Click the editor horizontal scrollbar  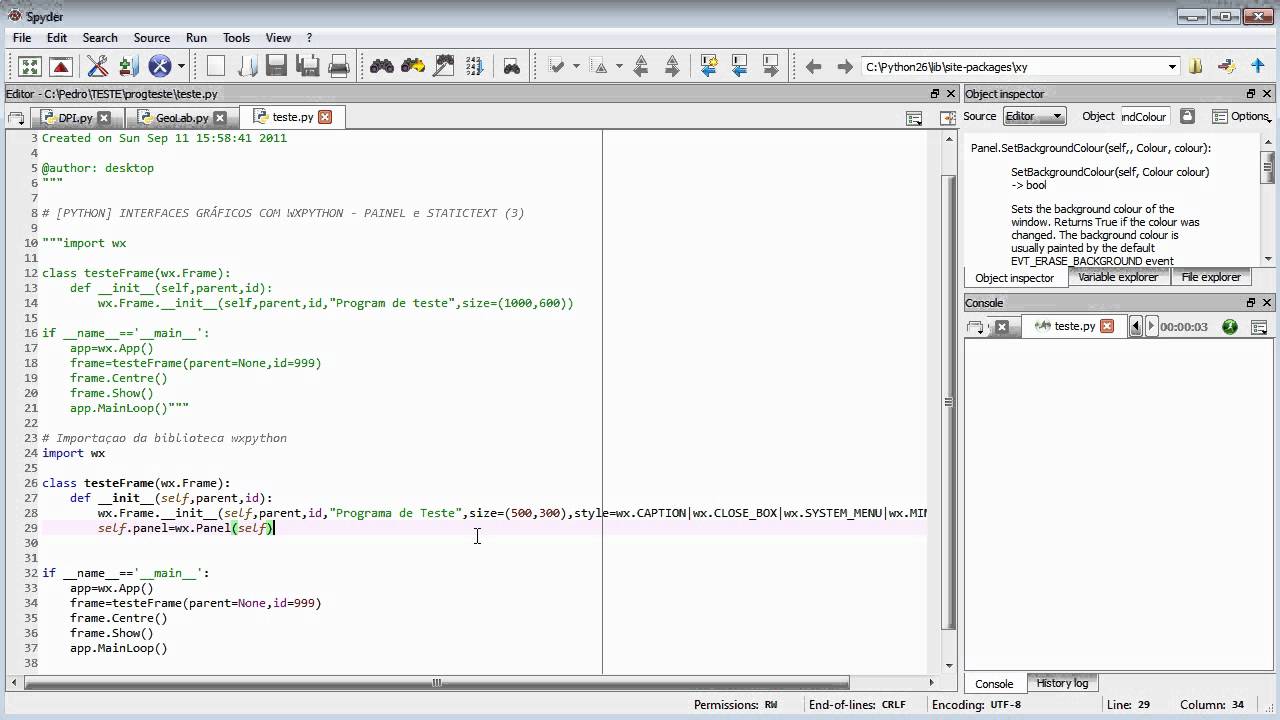[x=436, y=683]
